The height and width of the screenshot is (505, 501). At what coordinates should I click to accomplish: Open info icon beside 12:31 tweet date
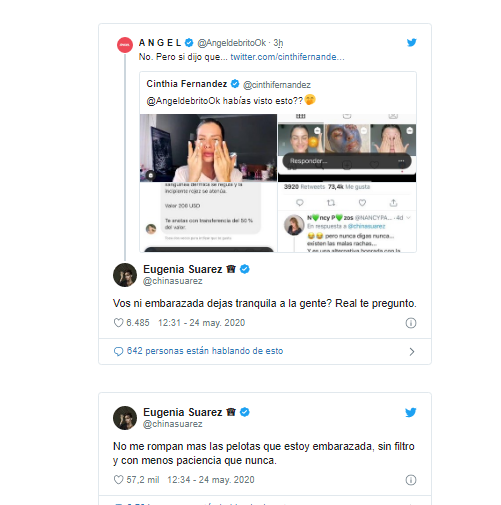click(x=411, y=323)
